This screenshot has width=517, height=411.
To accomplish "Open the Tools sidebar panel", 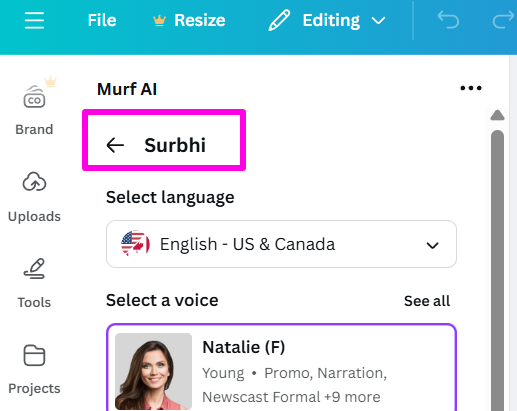I will coord(34,283).
